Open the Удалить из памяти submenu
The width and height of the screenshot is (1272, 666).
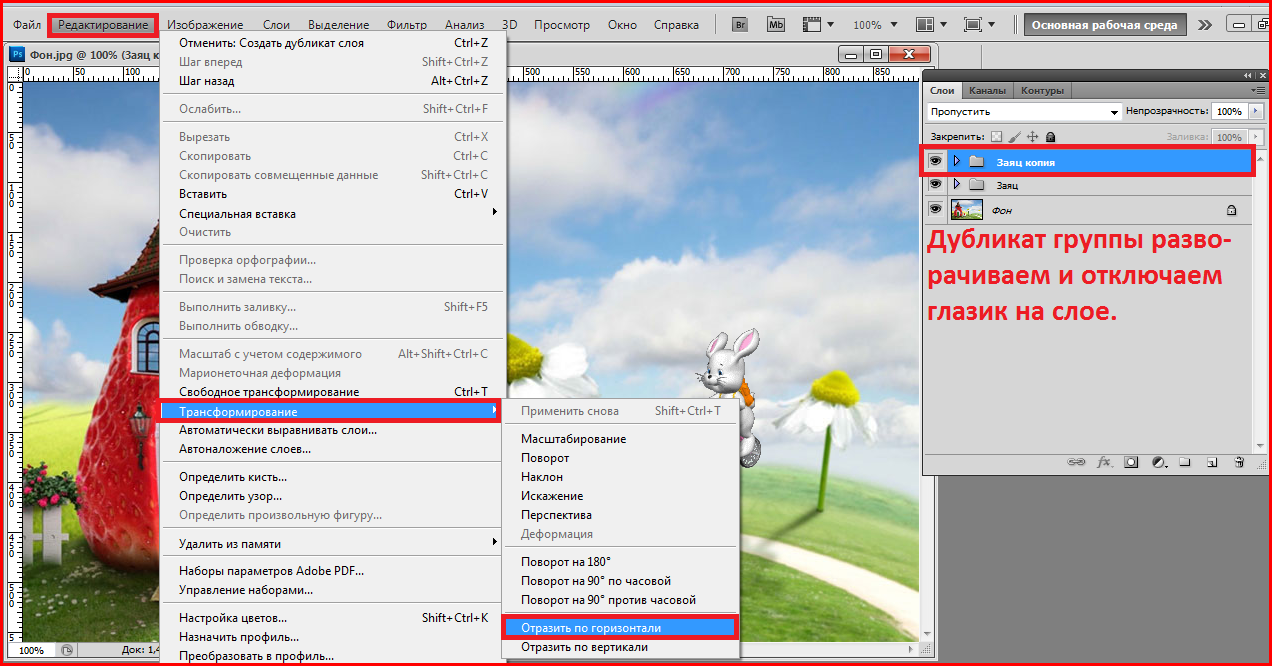click(x=333, y=544)
